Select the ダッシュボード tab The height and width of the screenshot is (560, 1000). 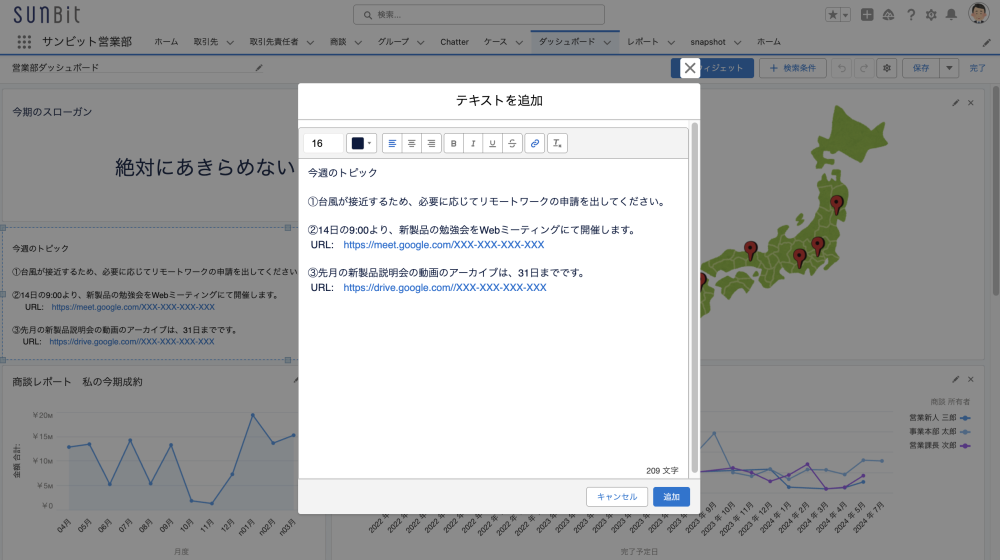567,42
